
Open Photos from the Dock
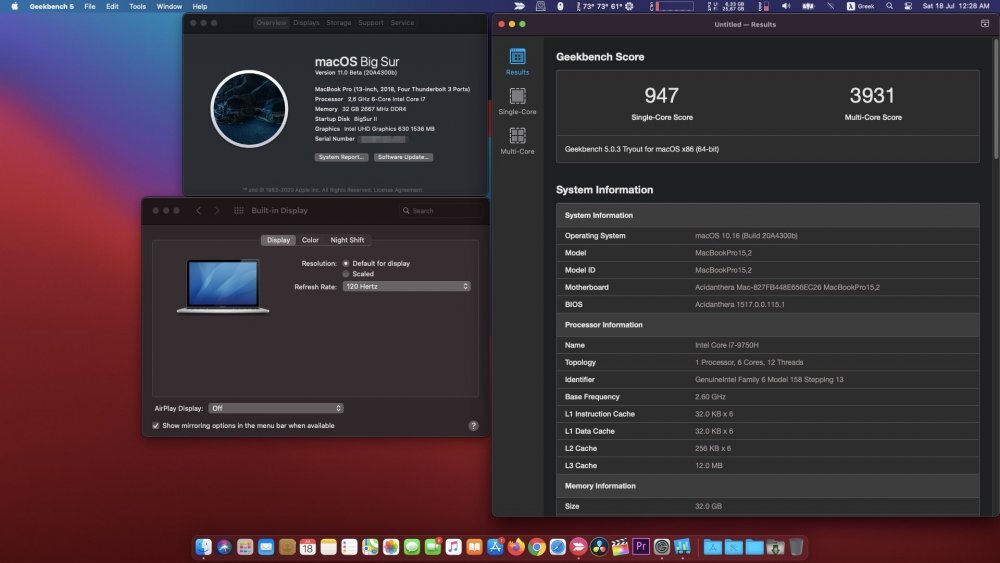(x=391, y=547)
